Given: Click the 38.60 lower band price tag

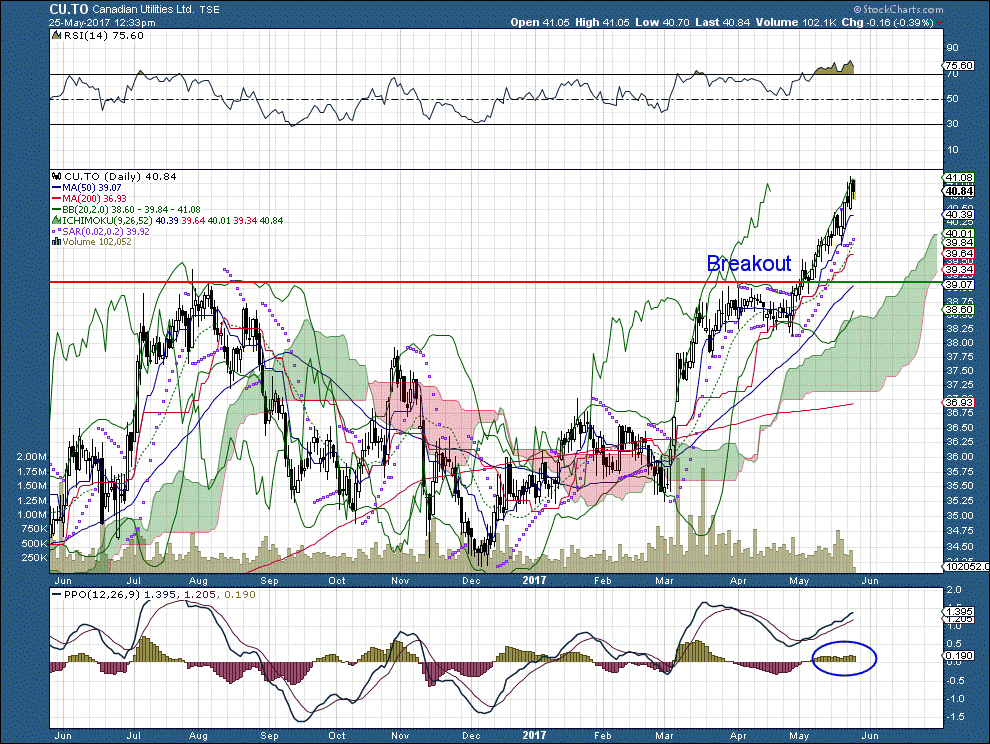Looking at the screenshot, I should (x=958, y=309).
